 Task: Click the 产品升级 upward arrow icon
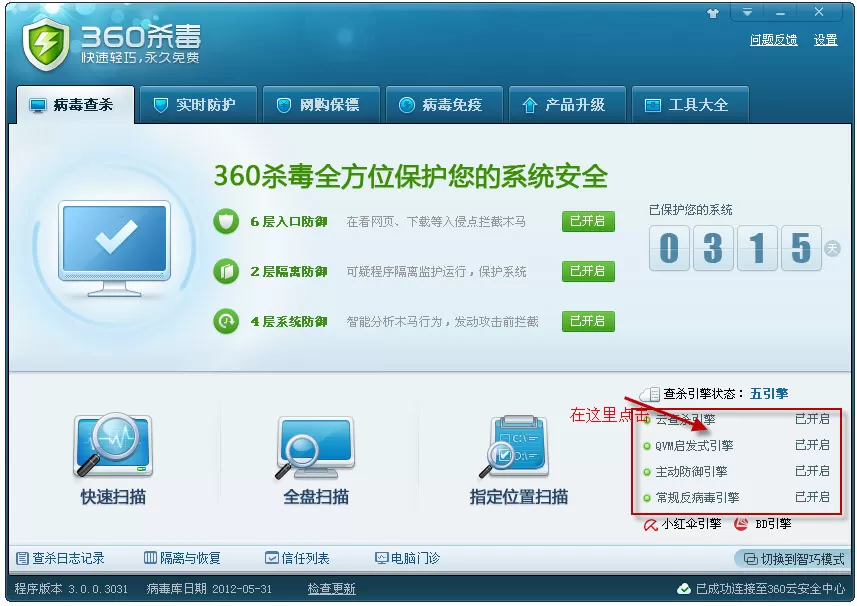530,105
